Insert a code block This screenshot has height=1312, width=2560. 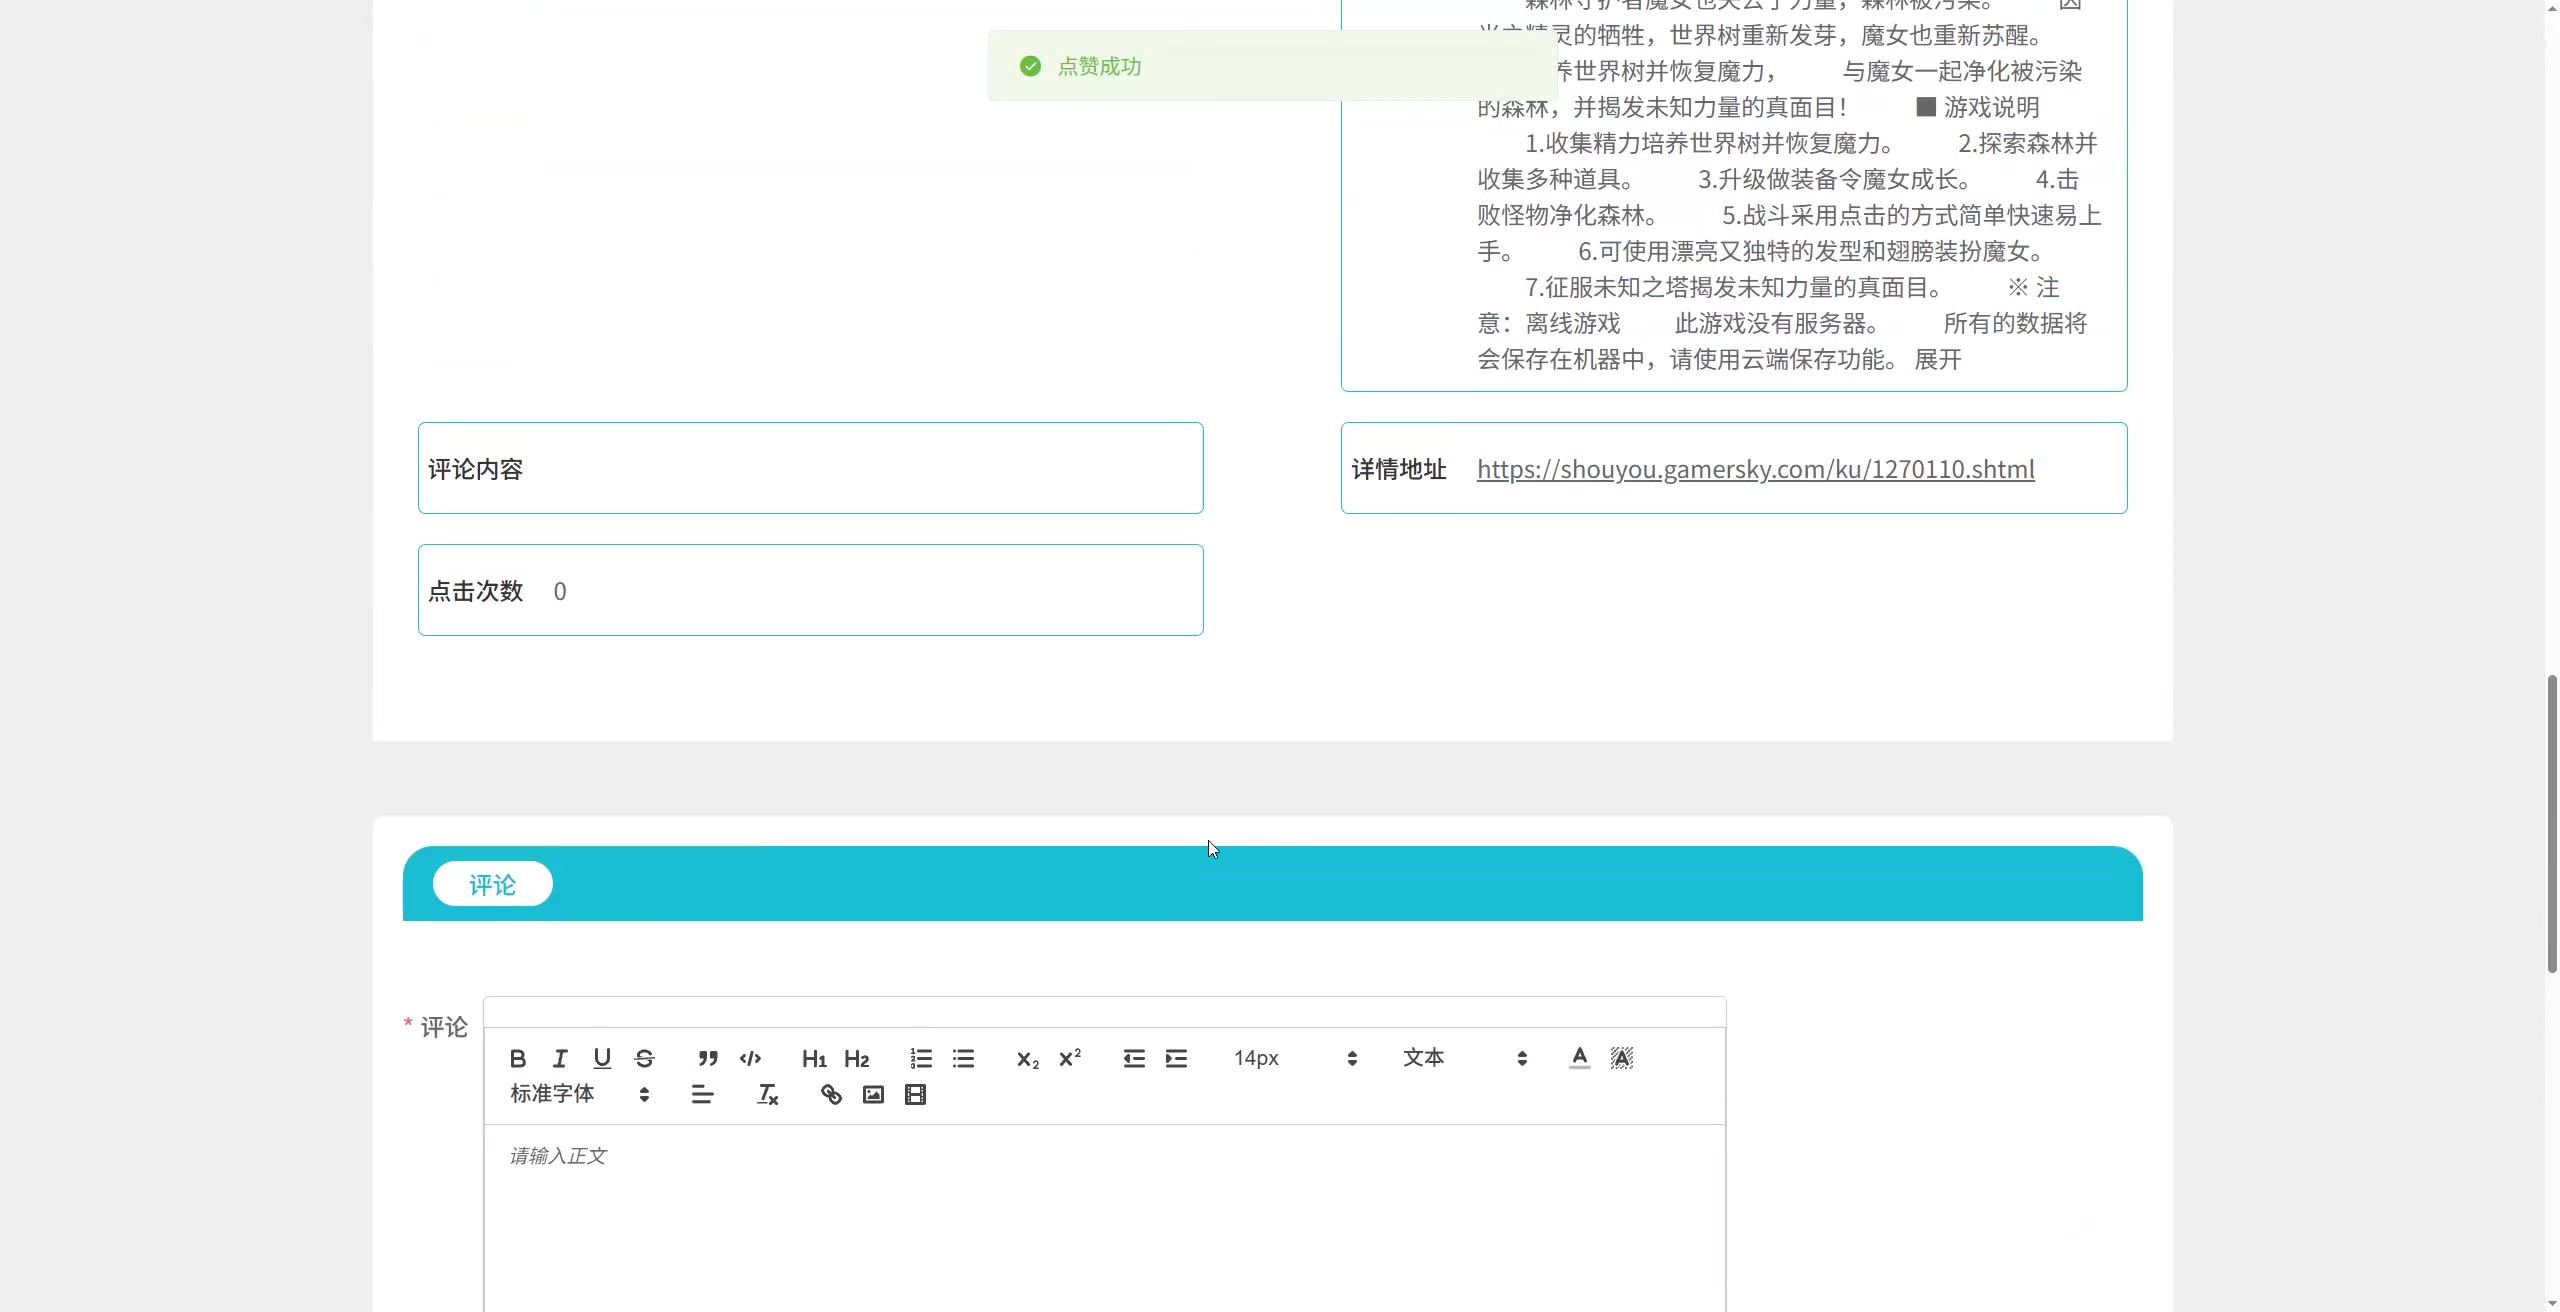pos(750,1058)
